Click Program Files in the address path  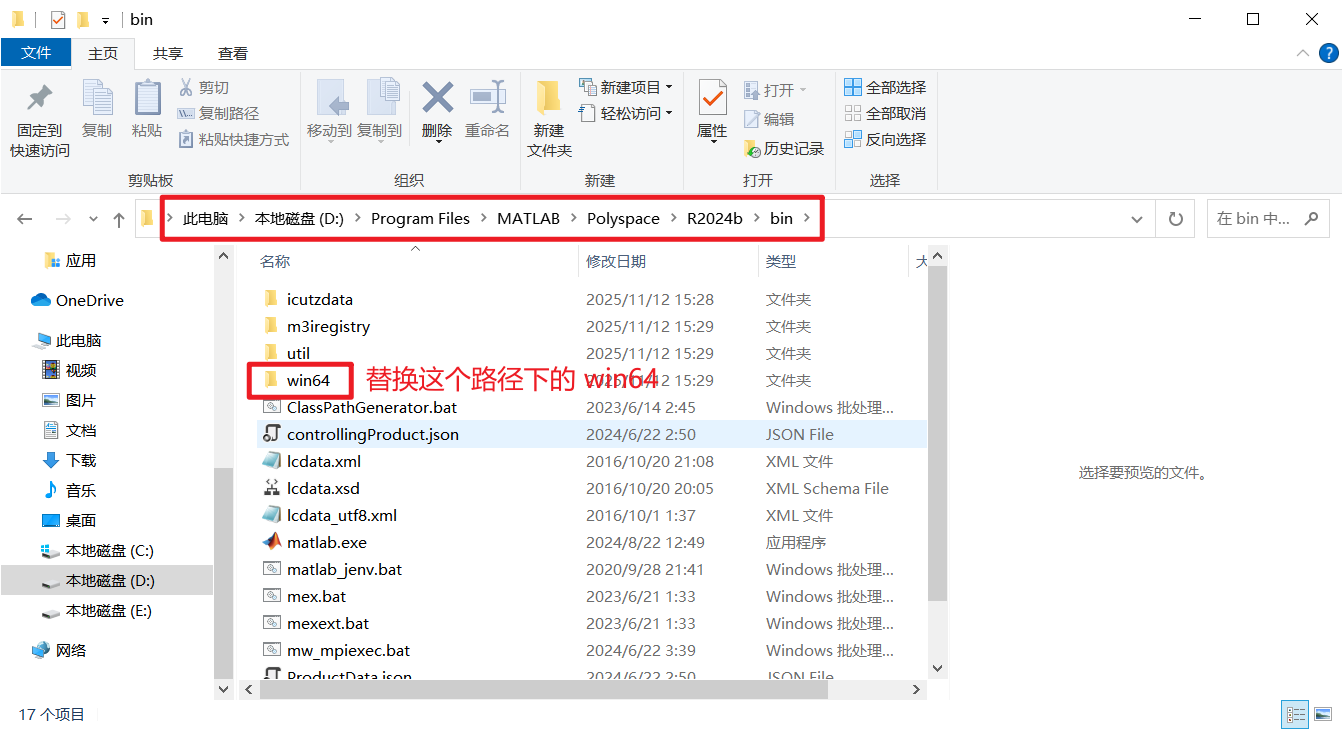click(x=420, y=218)
